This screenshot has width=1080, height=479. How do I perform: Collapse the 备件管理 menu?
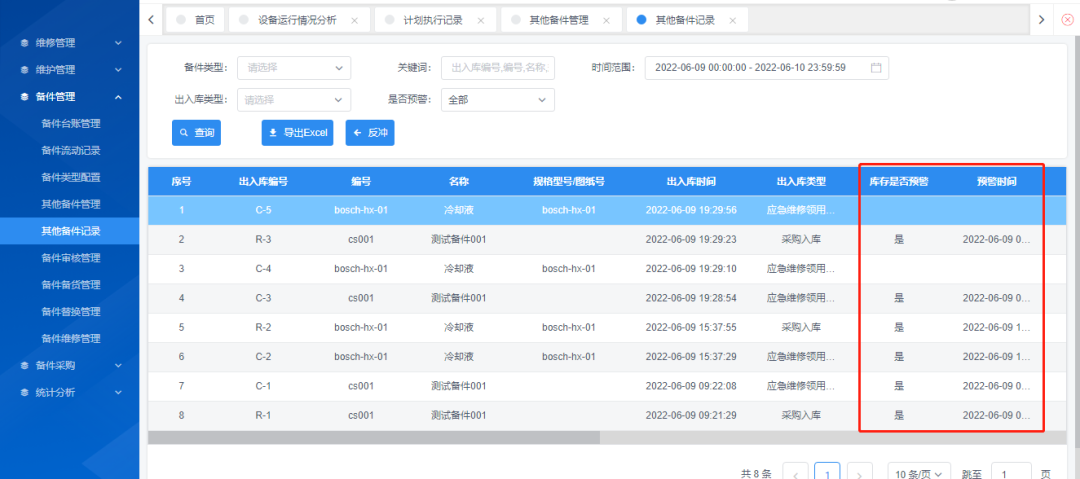[118, 97]
